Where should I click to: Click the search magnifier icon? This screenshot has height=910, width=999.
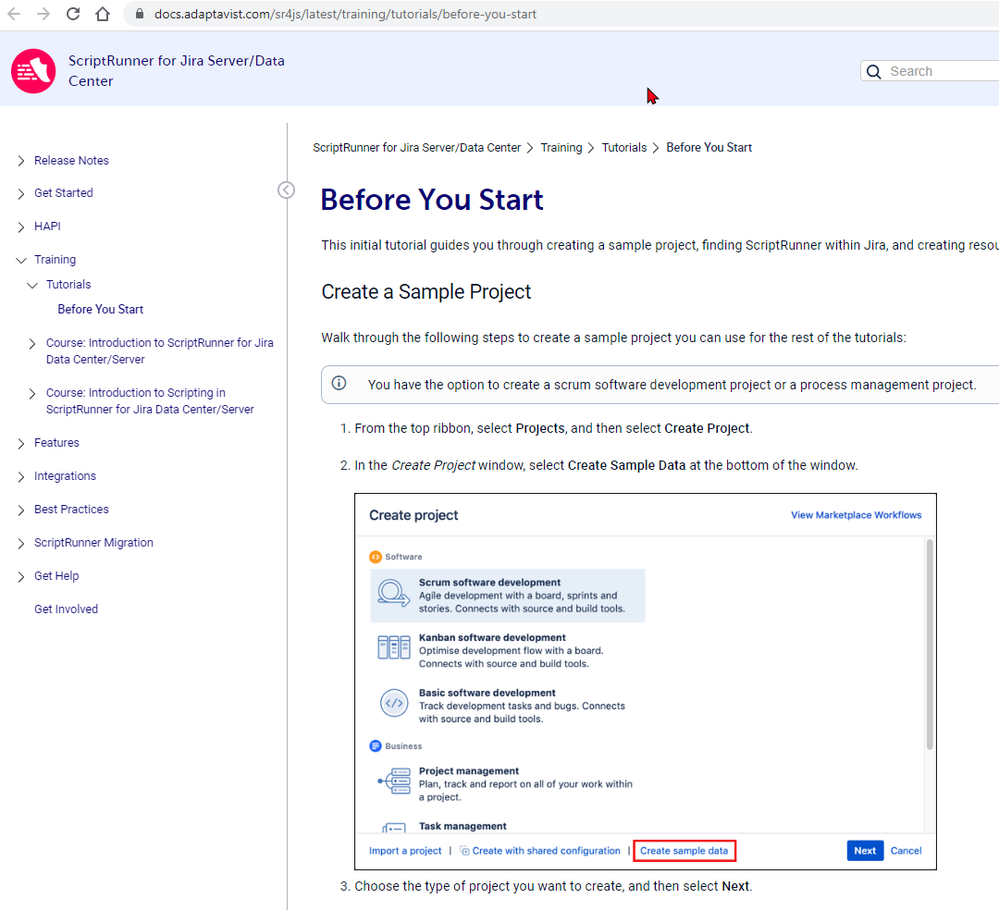[x=874, y=71]
